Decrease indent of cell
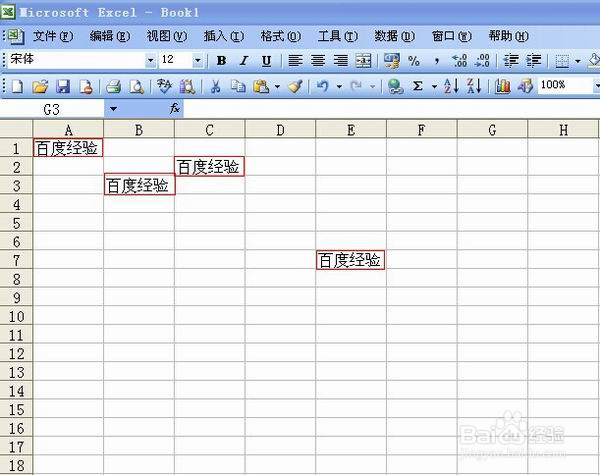Screen dimensions: 600x475 [511, 60]
